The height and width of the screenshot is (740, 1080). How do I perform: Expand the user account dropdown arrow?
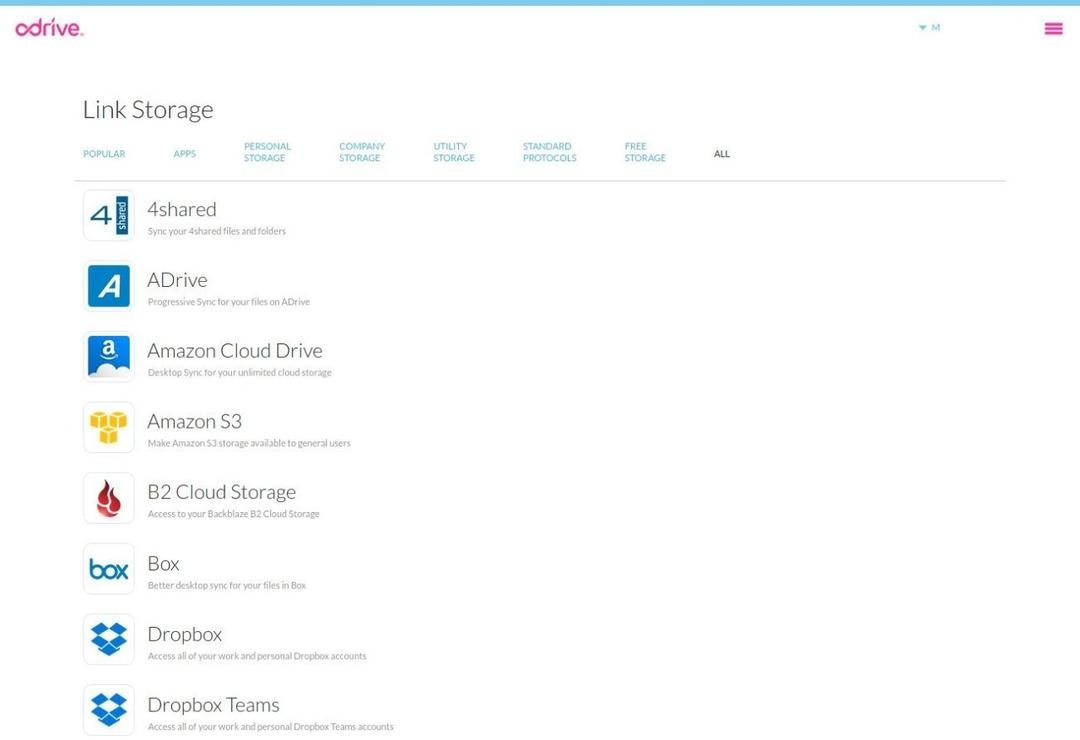click(922, 28)
